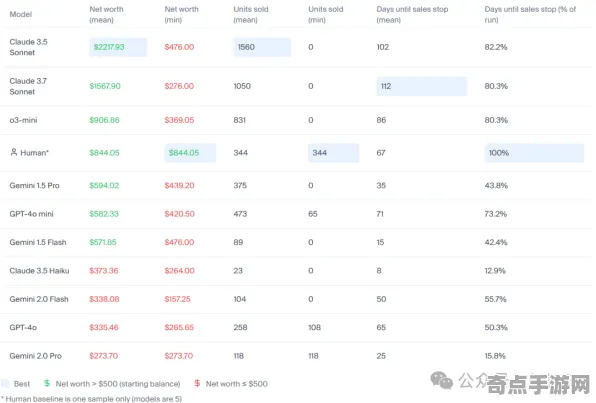Click the highlighted $2217.93 net worth cell
Screen dimensions: 596x403
118,47
